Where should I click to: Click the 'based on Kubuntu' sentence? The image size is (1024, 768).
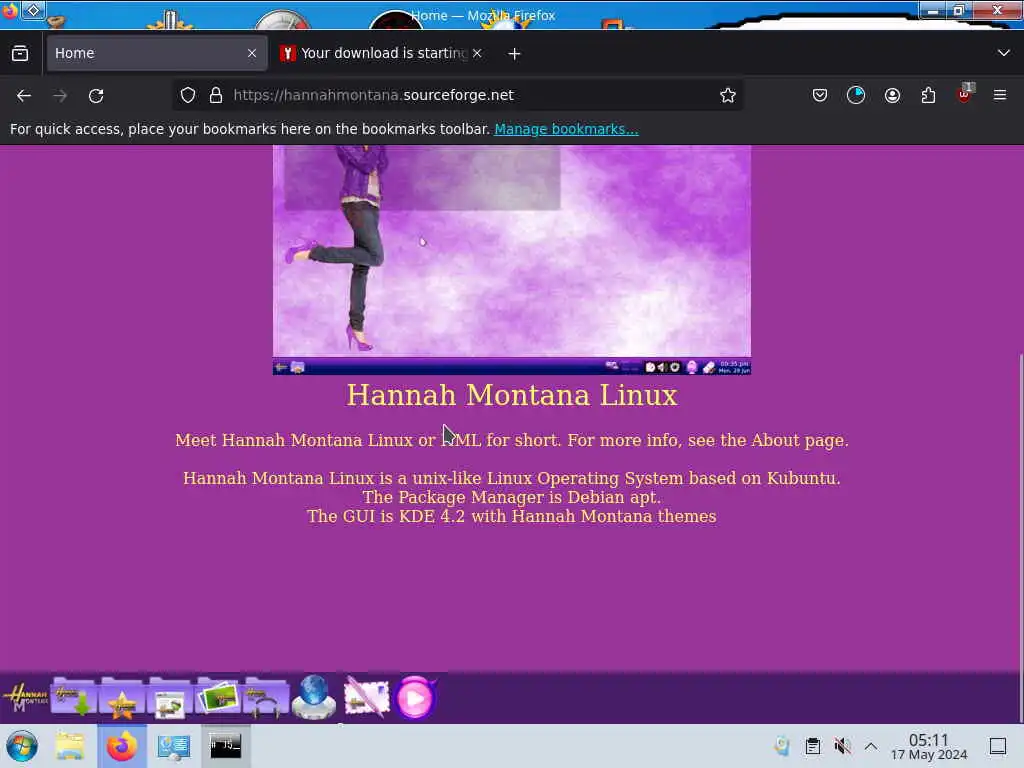pyautogui.click(x=512, y=478)
